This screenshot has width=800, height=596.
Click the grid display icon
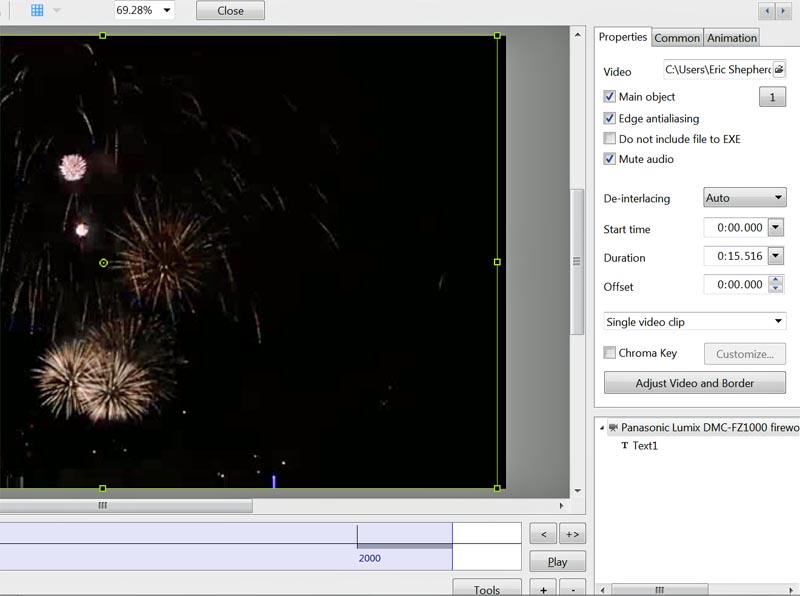coord(37,10)
